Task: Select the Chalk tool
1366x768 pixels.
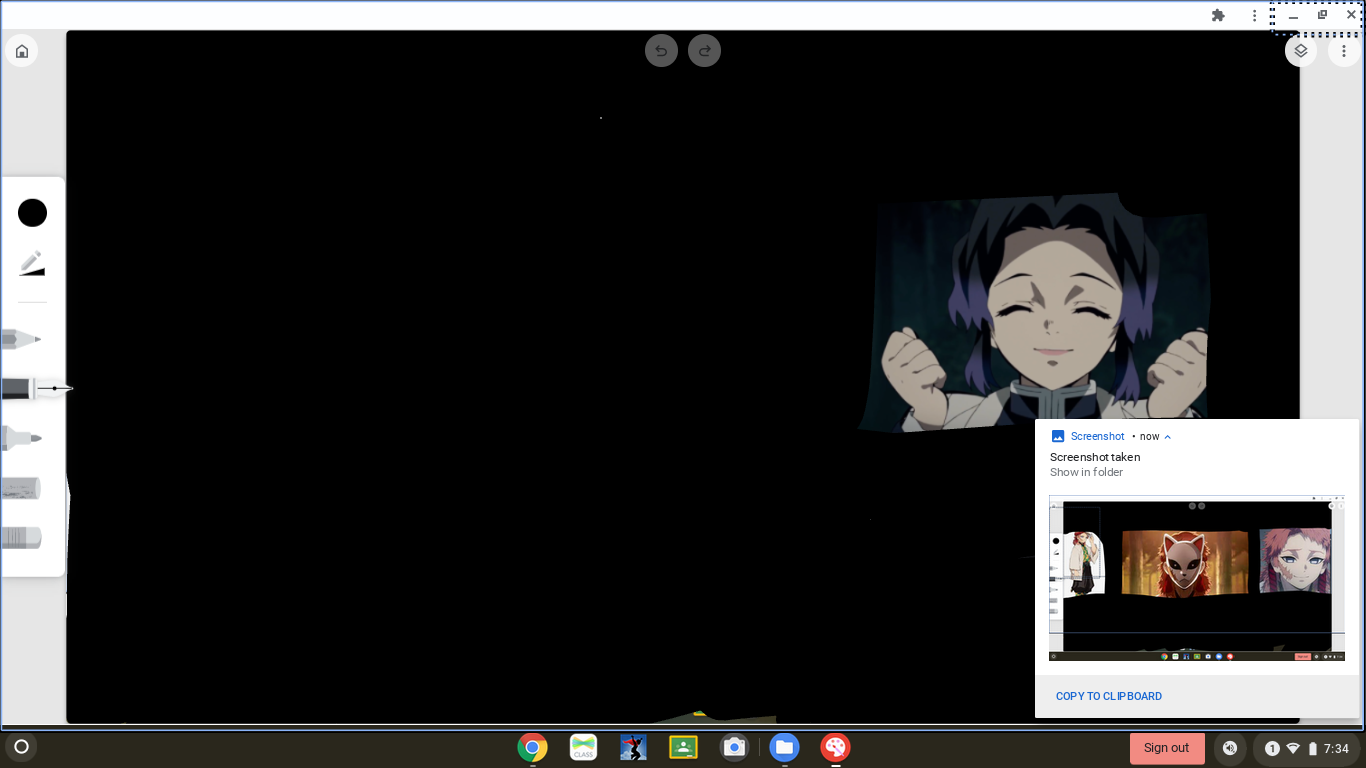Action: click(22, 488)
